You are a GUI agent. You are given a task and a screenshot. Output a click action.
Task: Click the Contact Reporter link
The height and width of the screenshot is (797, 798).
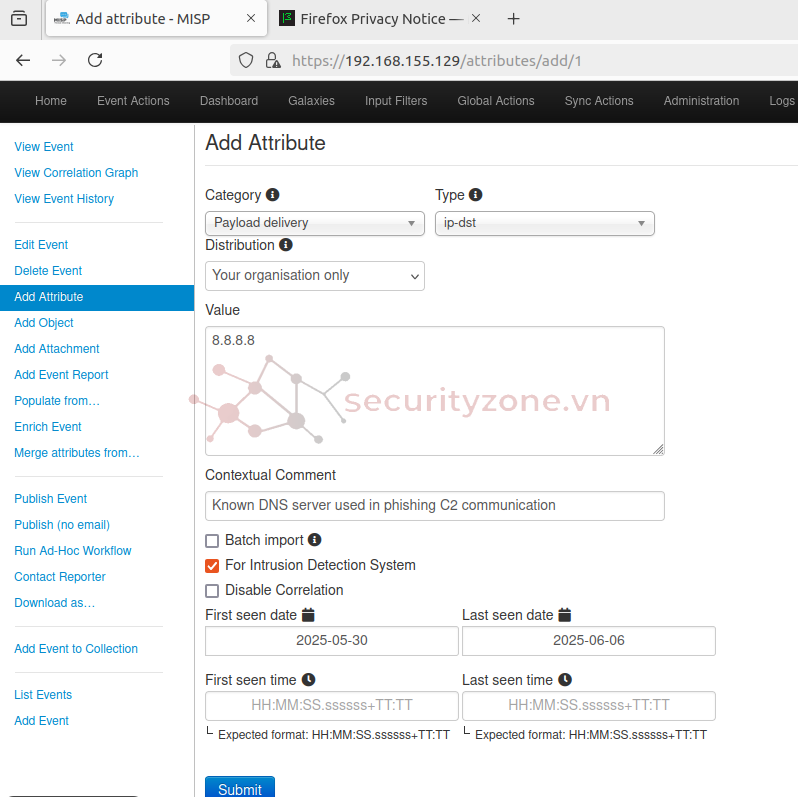tap(60, 577)
